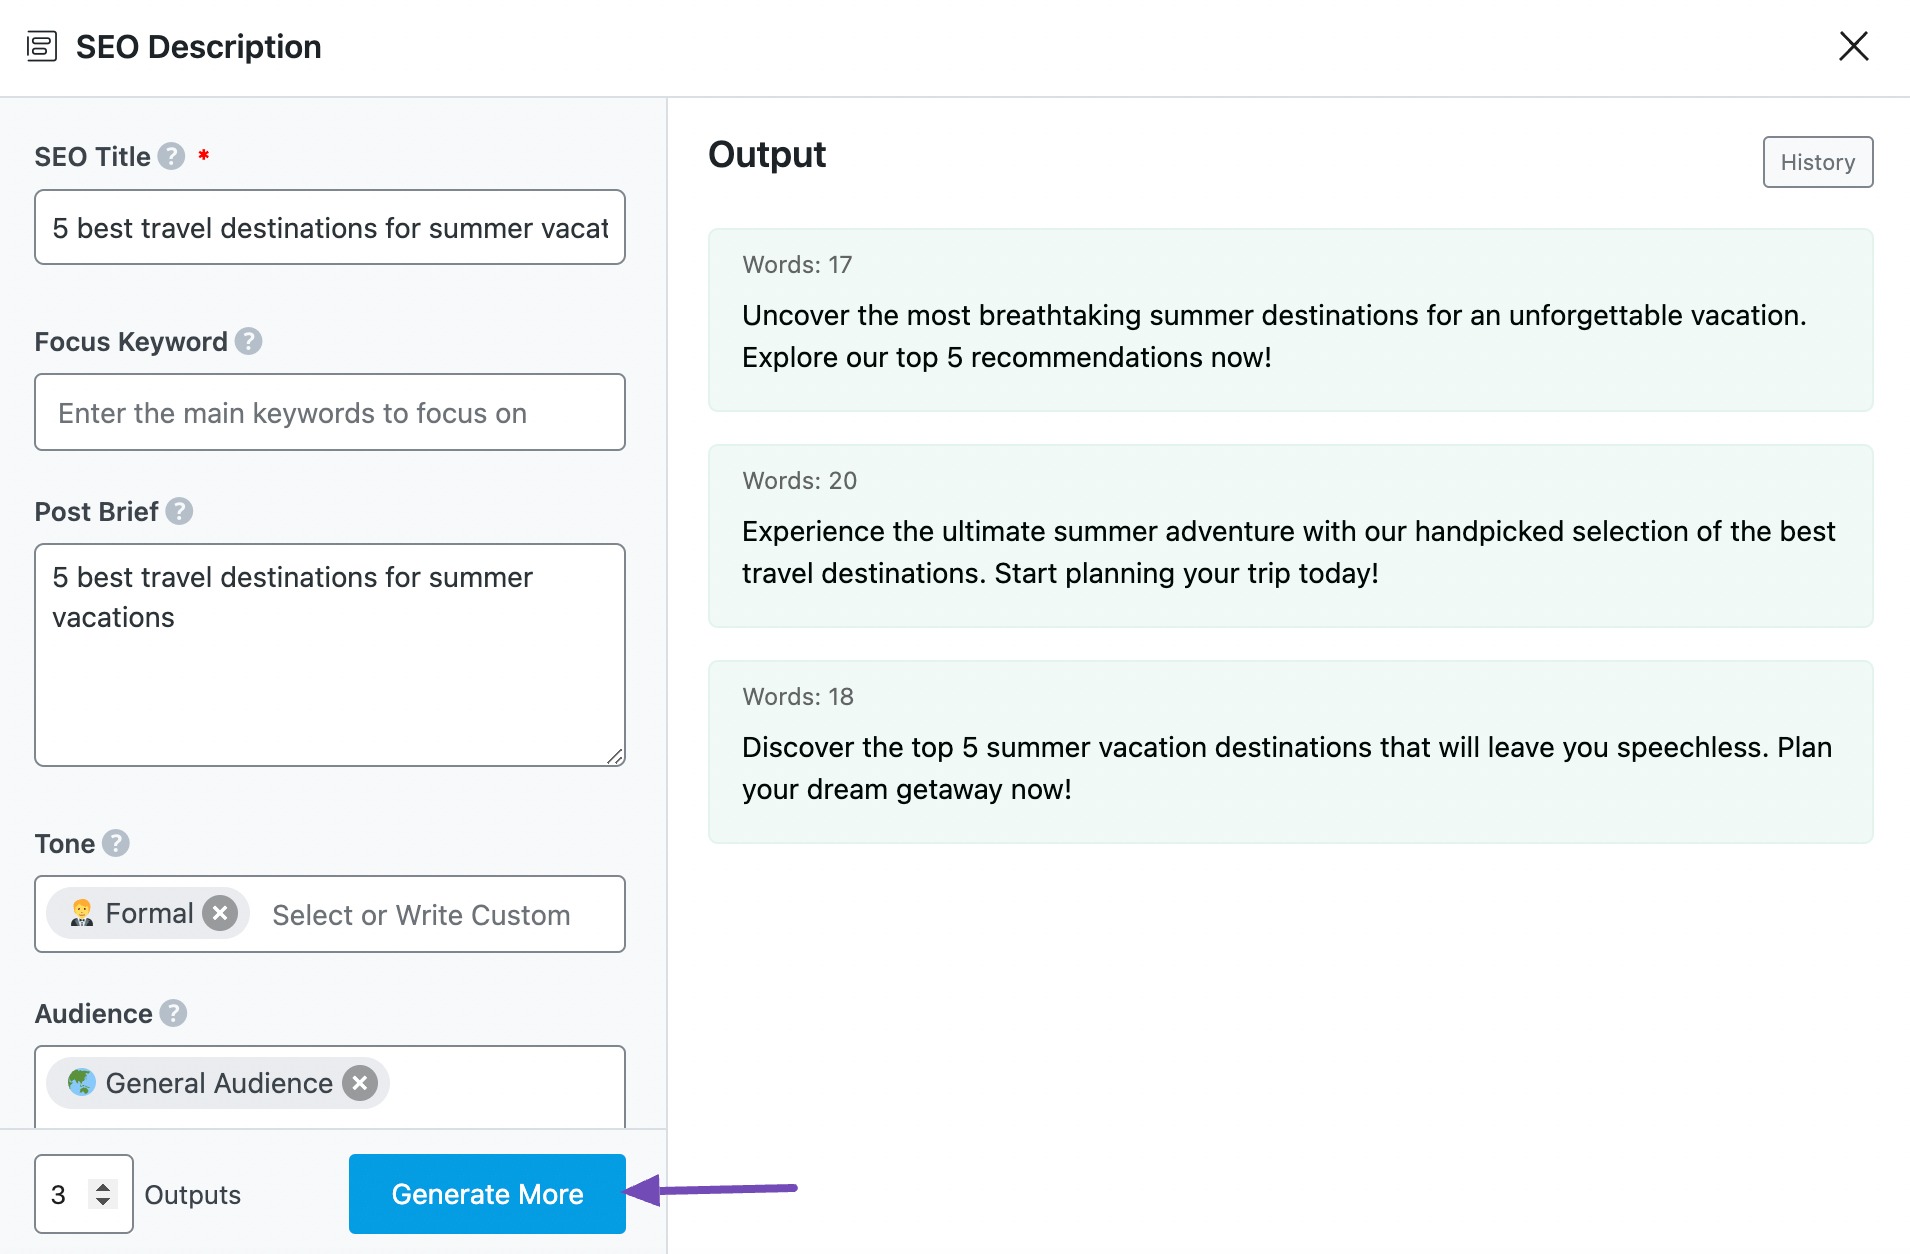Click the 'Words: 17' label
This screenshot has height=1254, width=1910.
click(x=797, y=265)
